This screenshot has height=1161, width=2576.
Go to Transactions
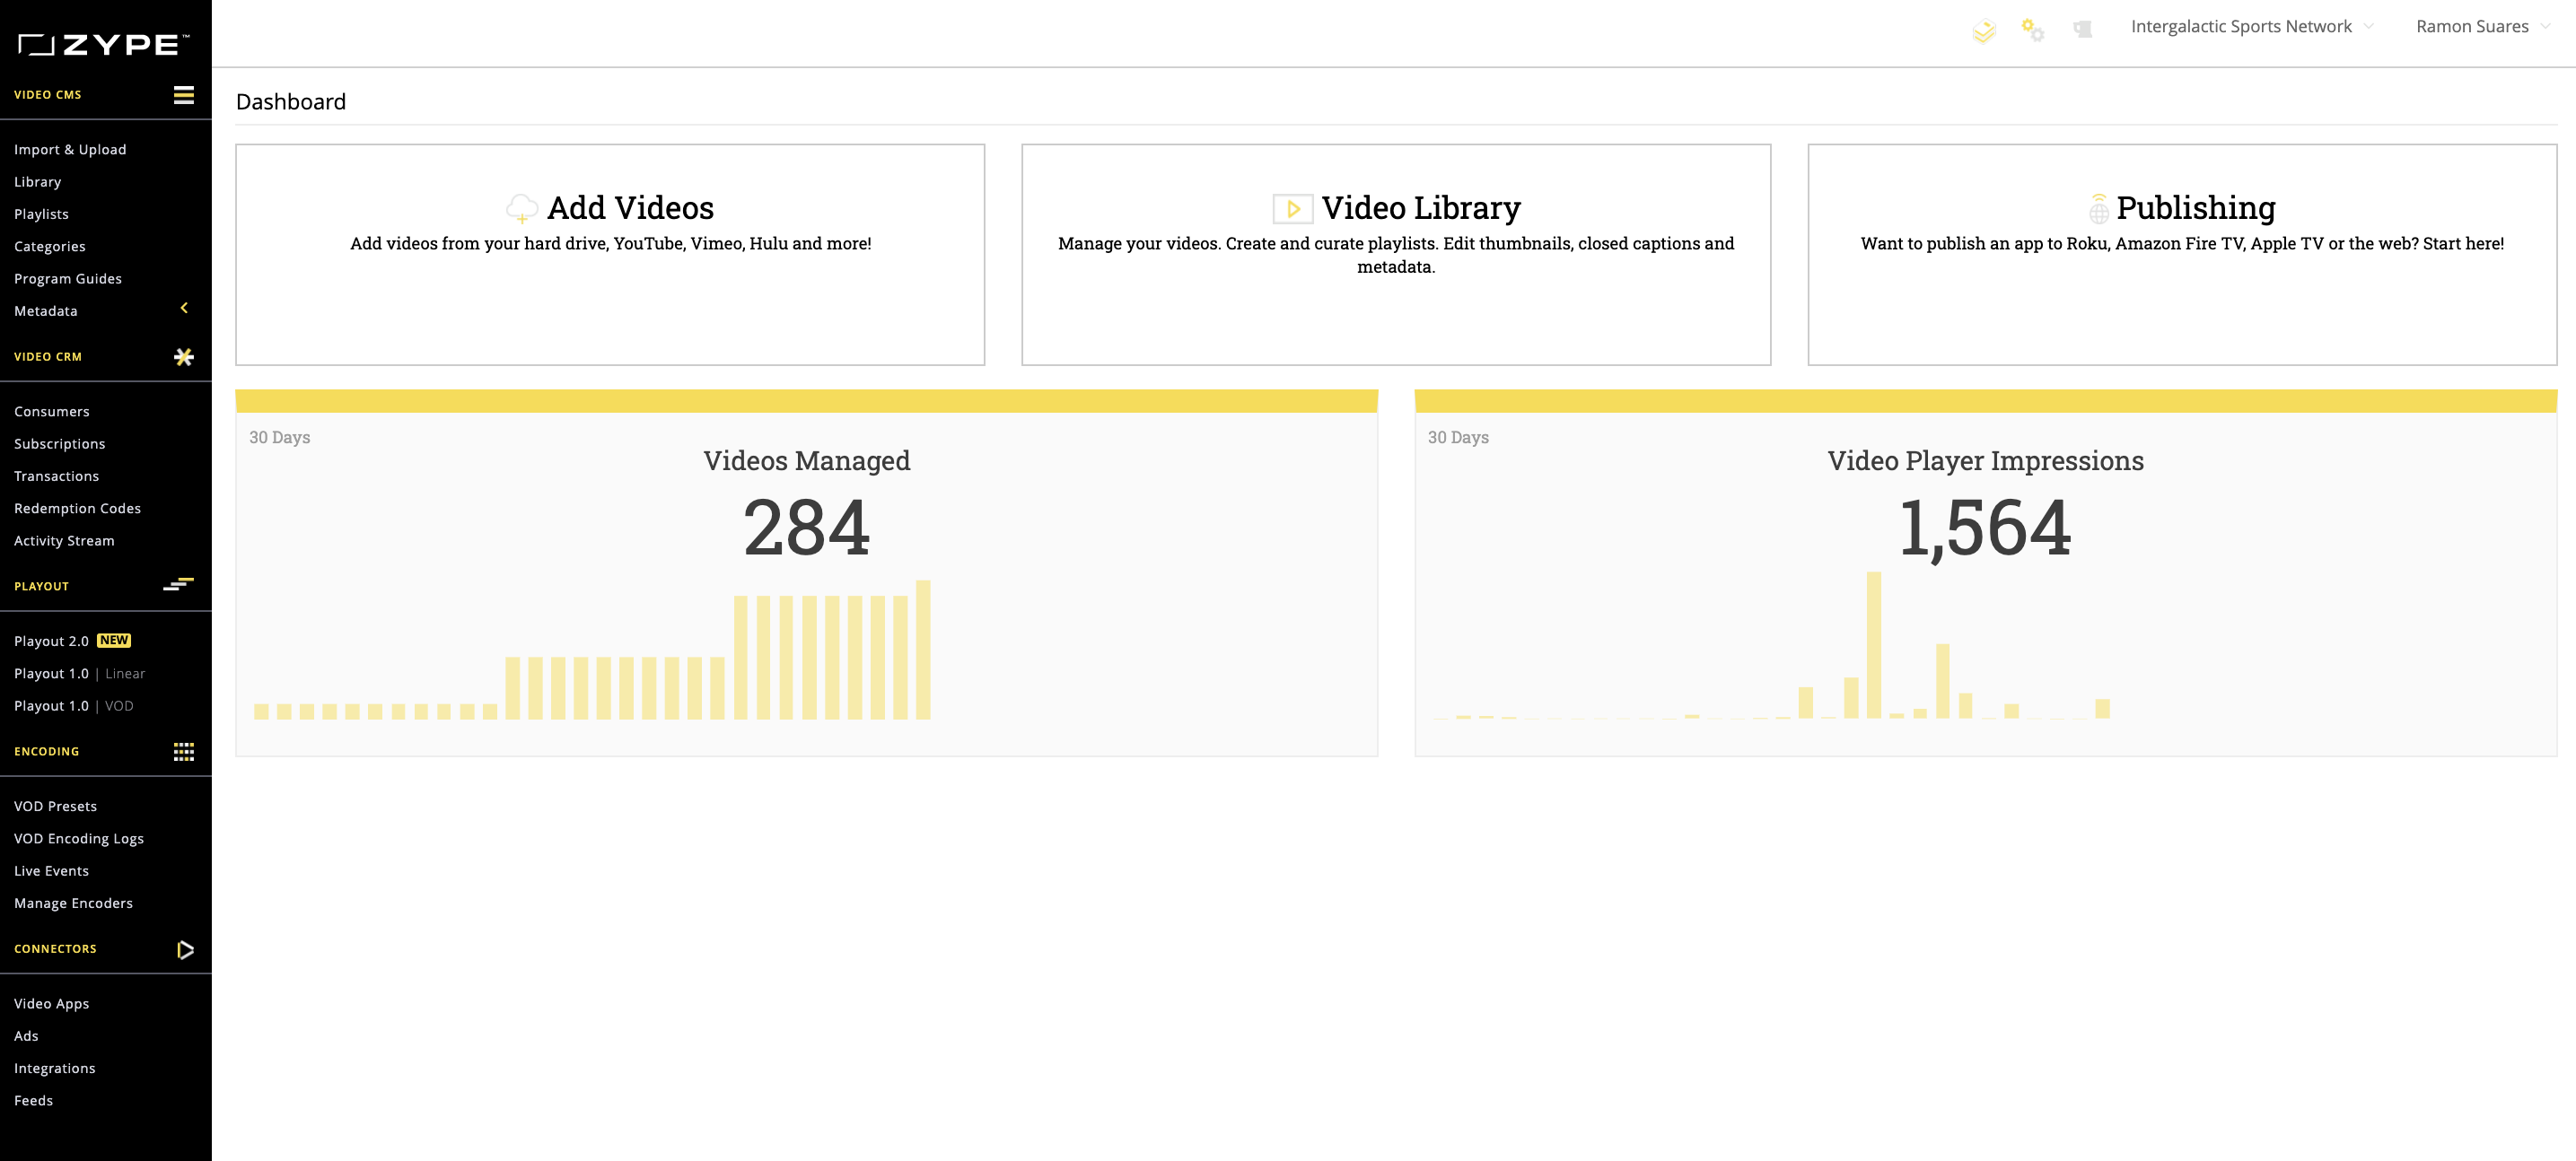click(57, 476)
